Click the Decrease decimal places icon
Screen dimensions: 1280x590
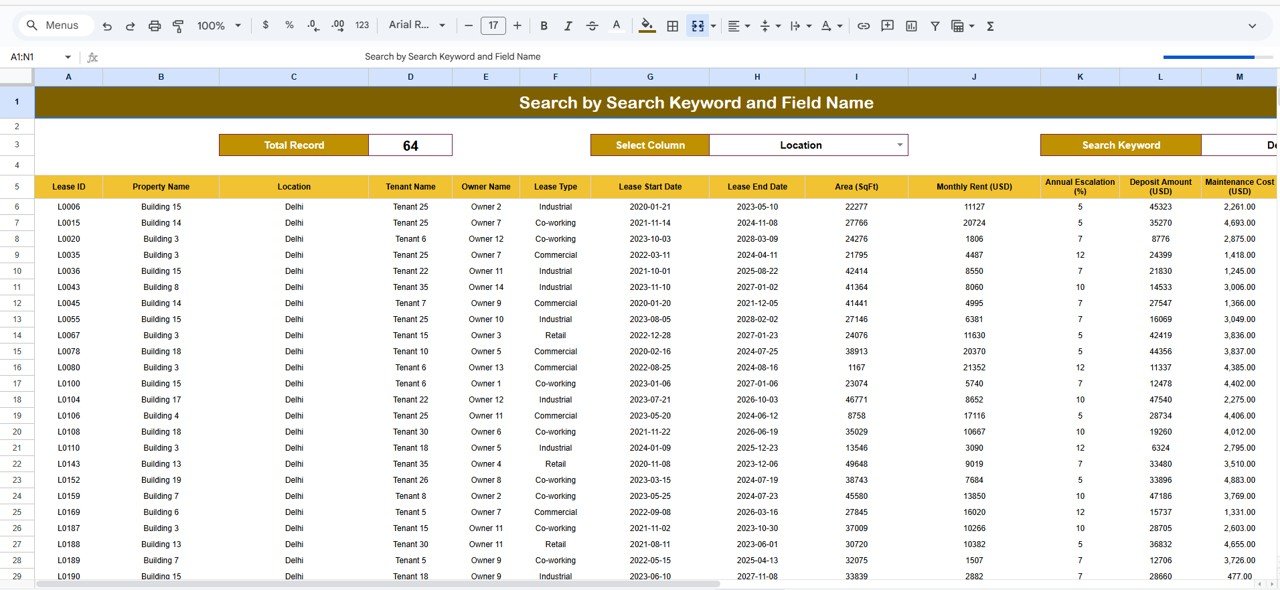[x=312, y=26]
